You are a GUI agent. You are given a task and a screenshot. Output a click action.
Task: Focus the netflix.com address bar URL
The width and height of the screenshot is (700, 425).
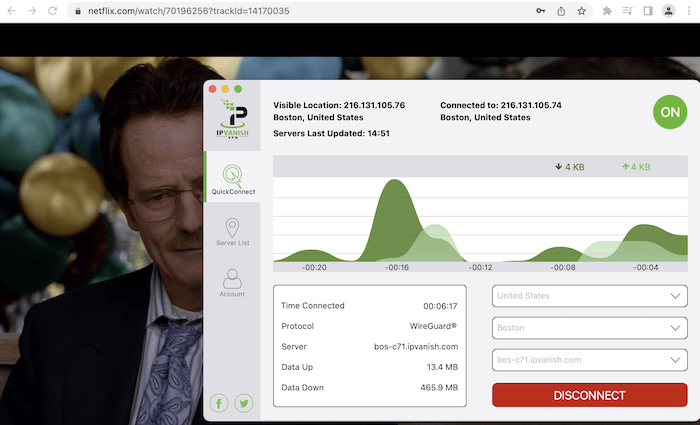pos(188,11)
